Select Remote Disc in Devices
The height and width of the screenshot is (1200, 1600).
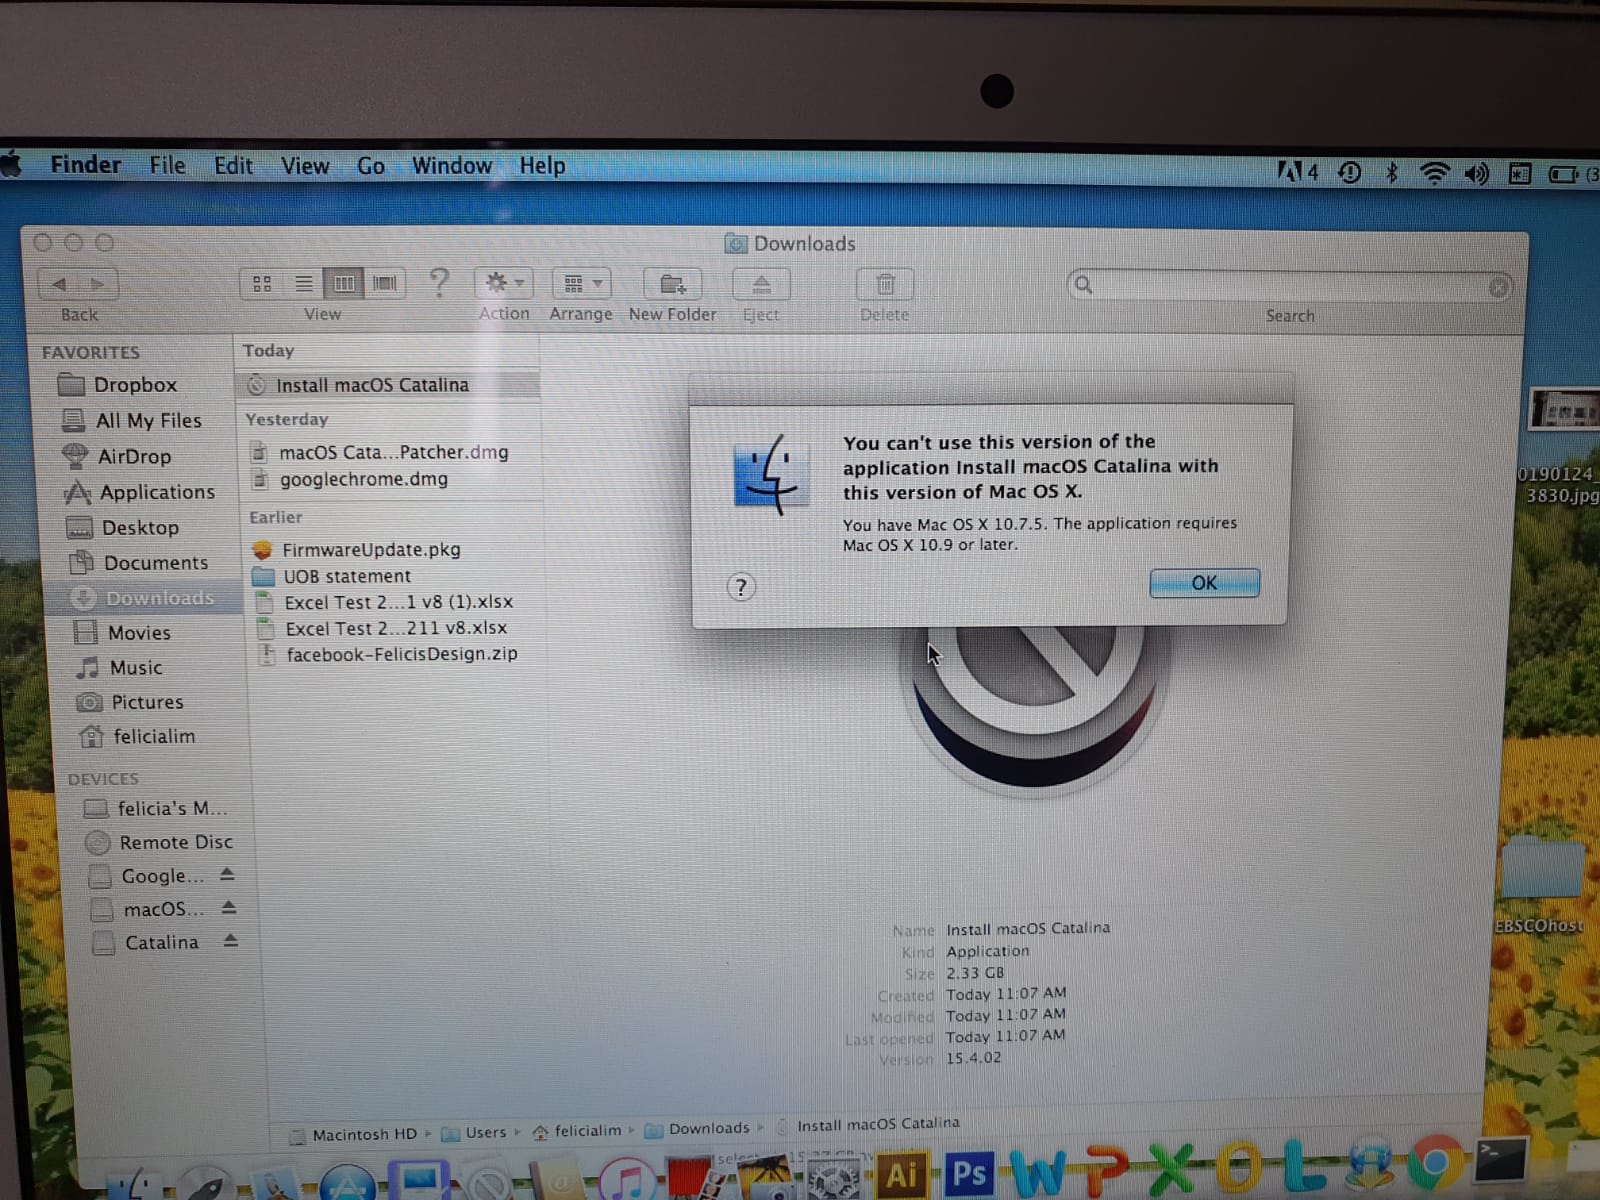pos(160,843)
